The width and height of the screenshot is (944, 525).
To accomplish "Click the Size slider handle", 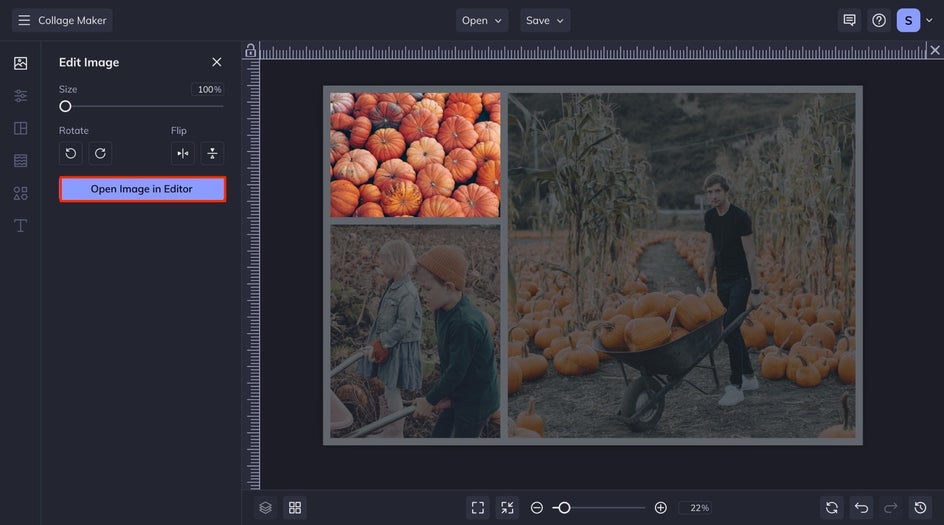I will pos(65,106).
